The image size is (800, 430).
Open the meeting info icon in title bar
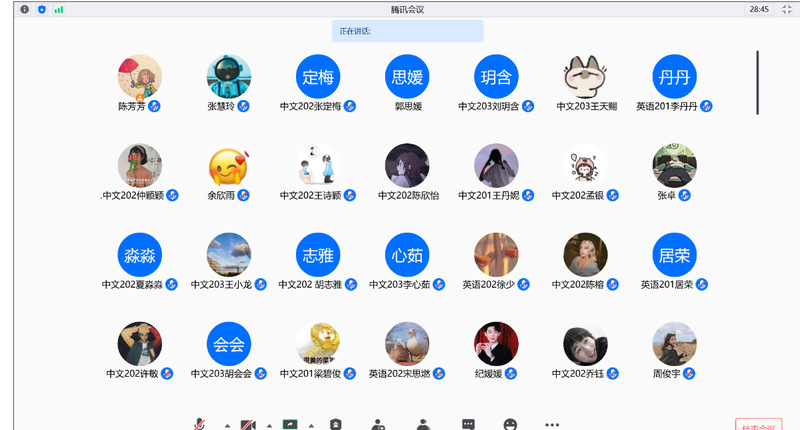(25, 9)
